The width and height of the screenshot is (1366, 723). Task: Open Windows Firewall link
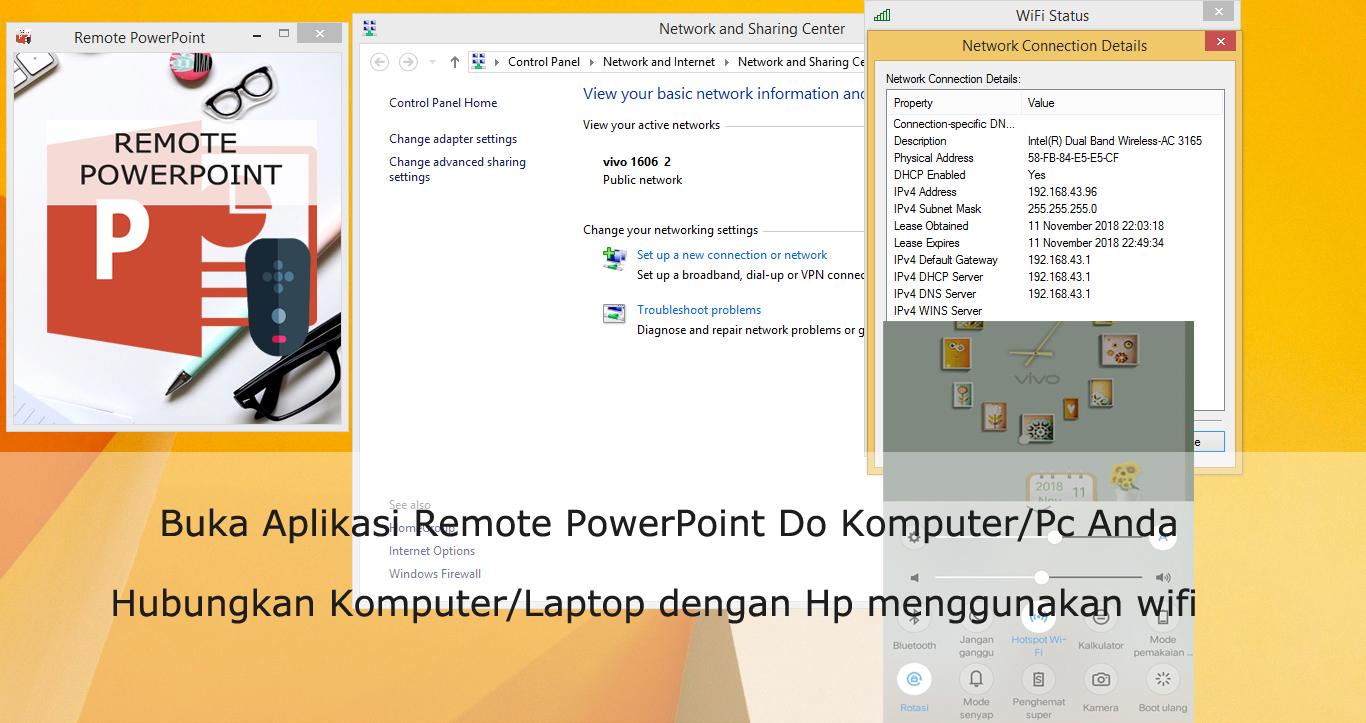tap(435, 574)
